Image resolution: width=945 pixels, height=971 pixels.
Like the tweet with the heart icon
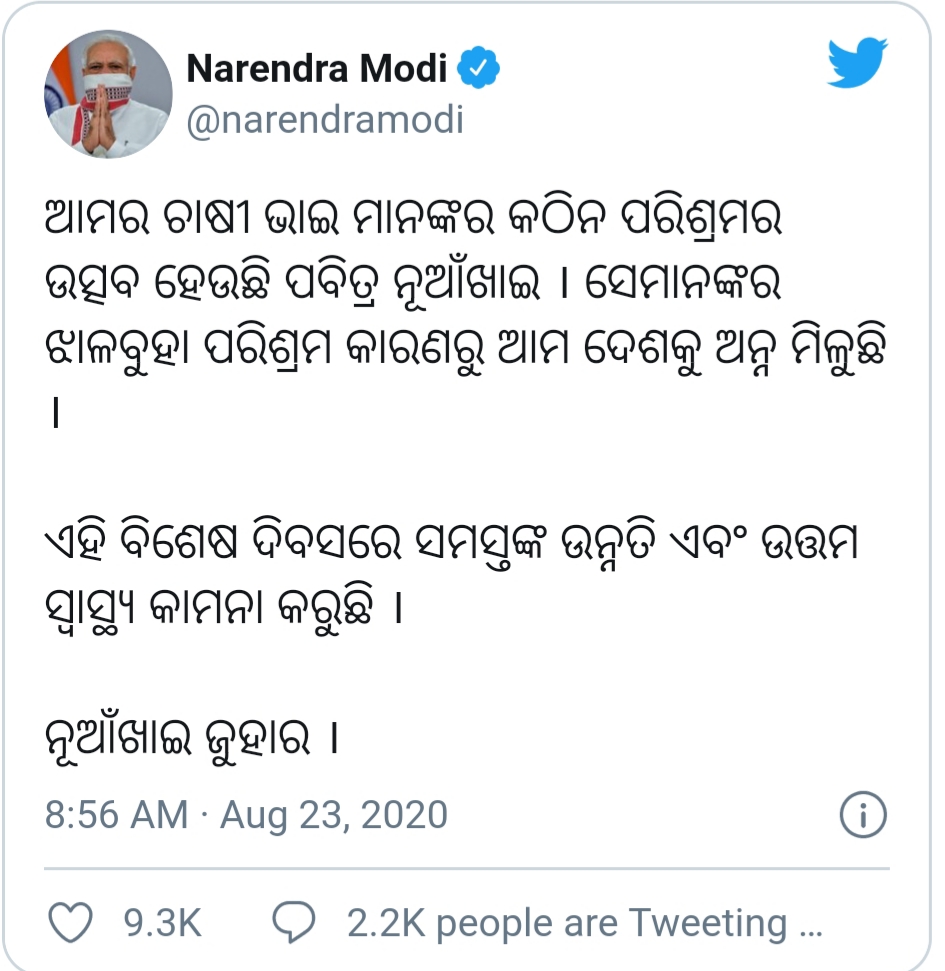(x=71, y=922)
